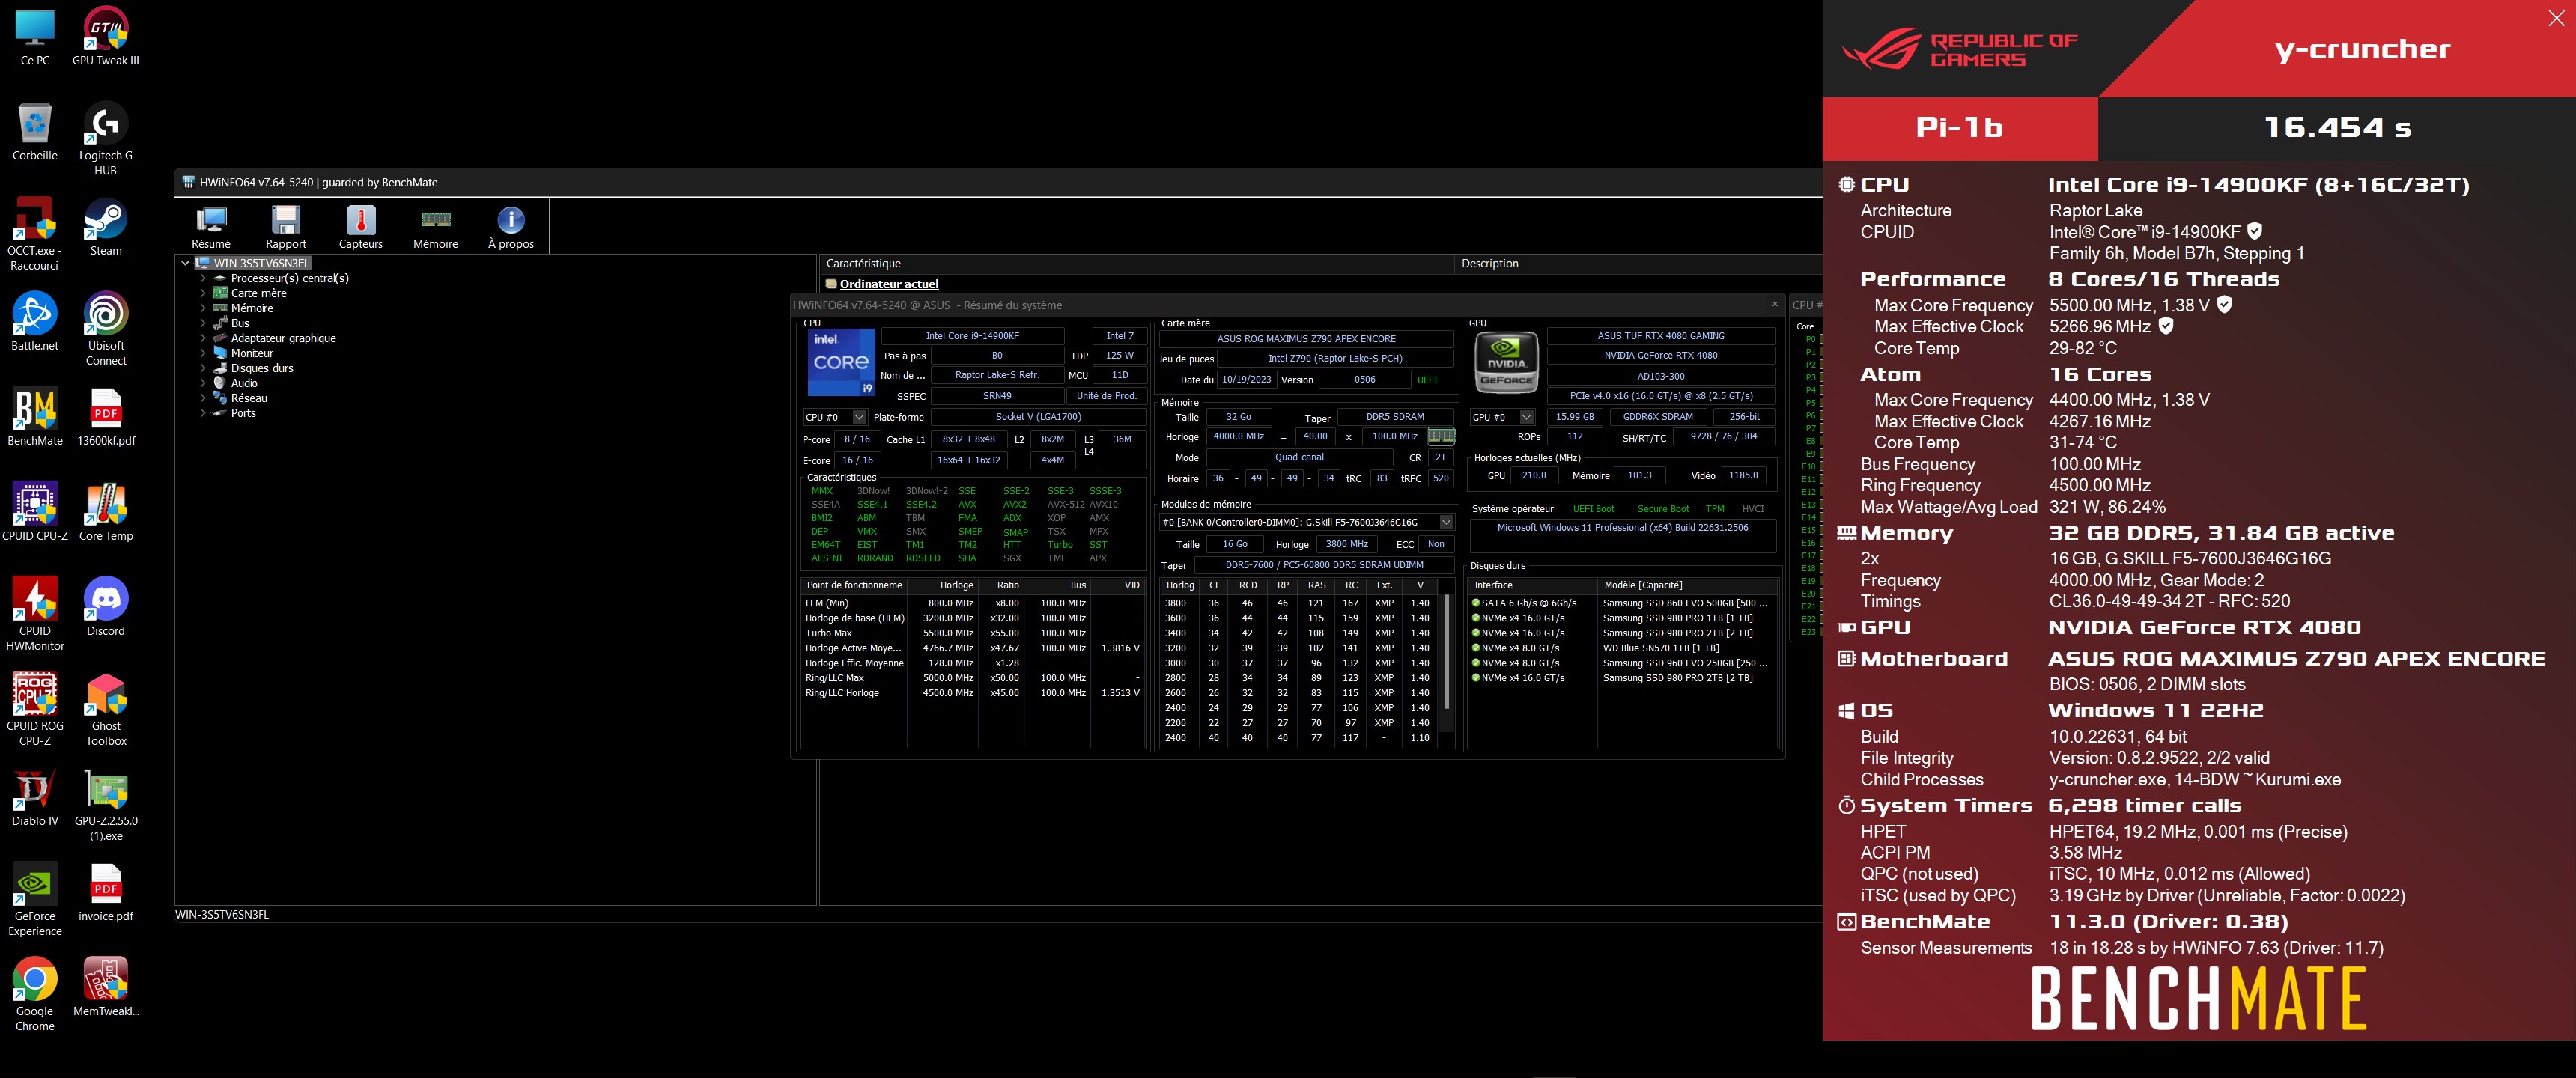
Task: Select the Réseau tree item
Action: tap(249, 398)
